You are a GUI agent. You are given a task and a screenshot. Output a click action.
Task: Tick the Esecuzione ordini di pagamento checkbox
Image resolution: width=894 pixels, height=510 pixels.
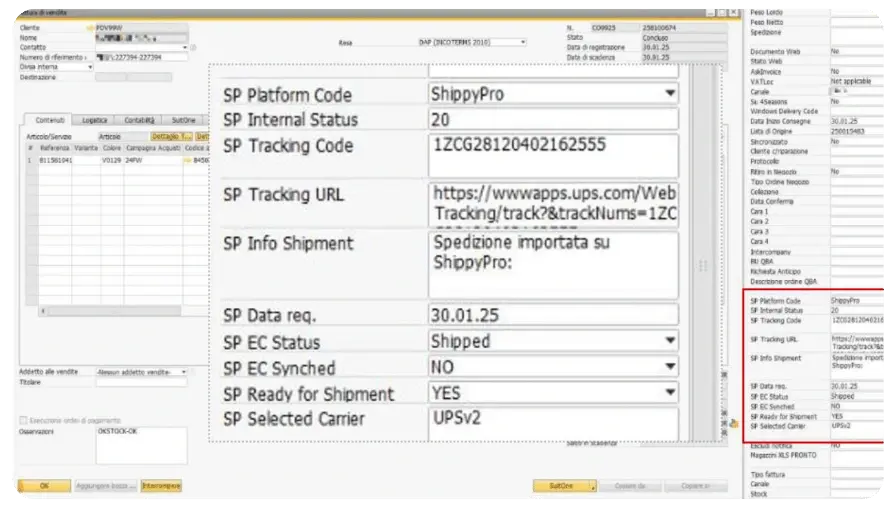(23, 420)
